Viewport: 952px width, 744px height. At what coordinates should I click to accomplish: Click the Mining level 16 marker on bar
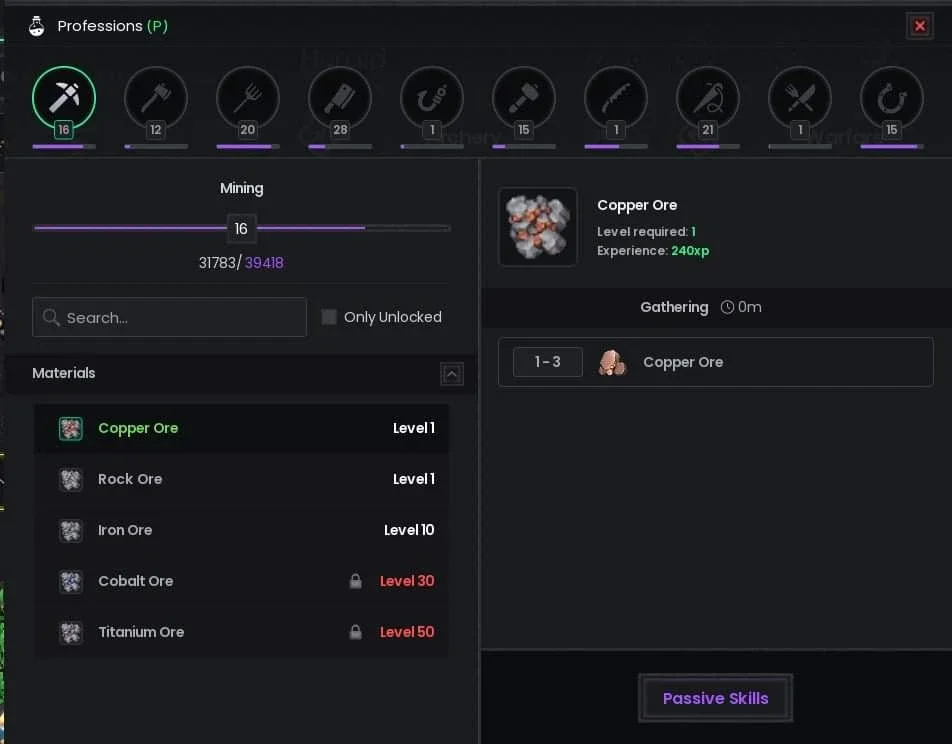pos(241,228)
